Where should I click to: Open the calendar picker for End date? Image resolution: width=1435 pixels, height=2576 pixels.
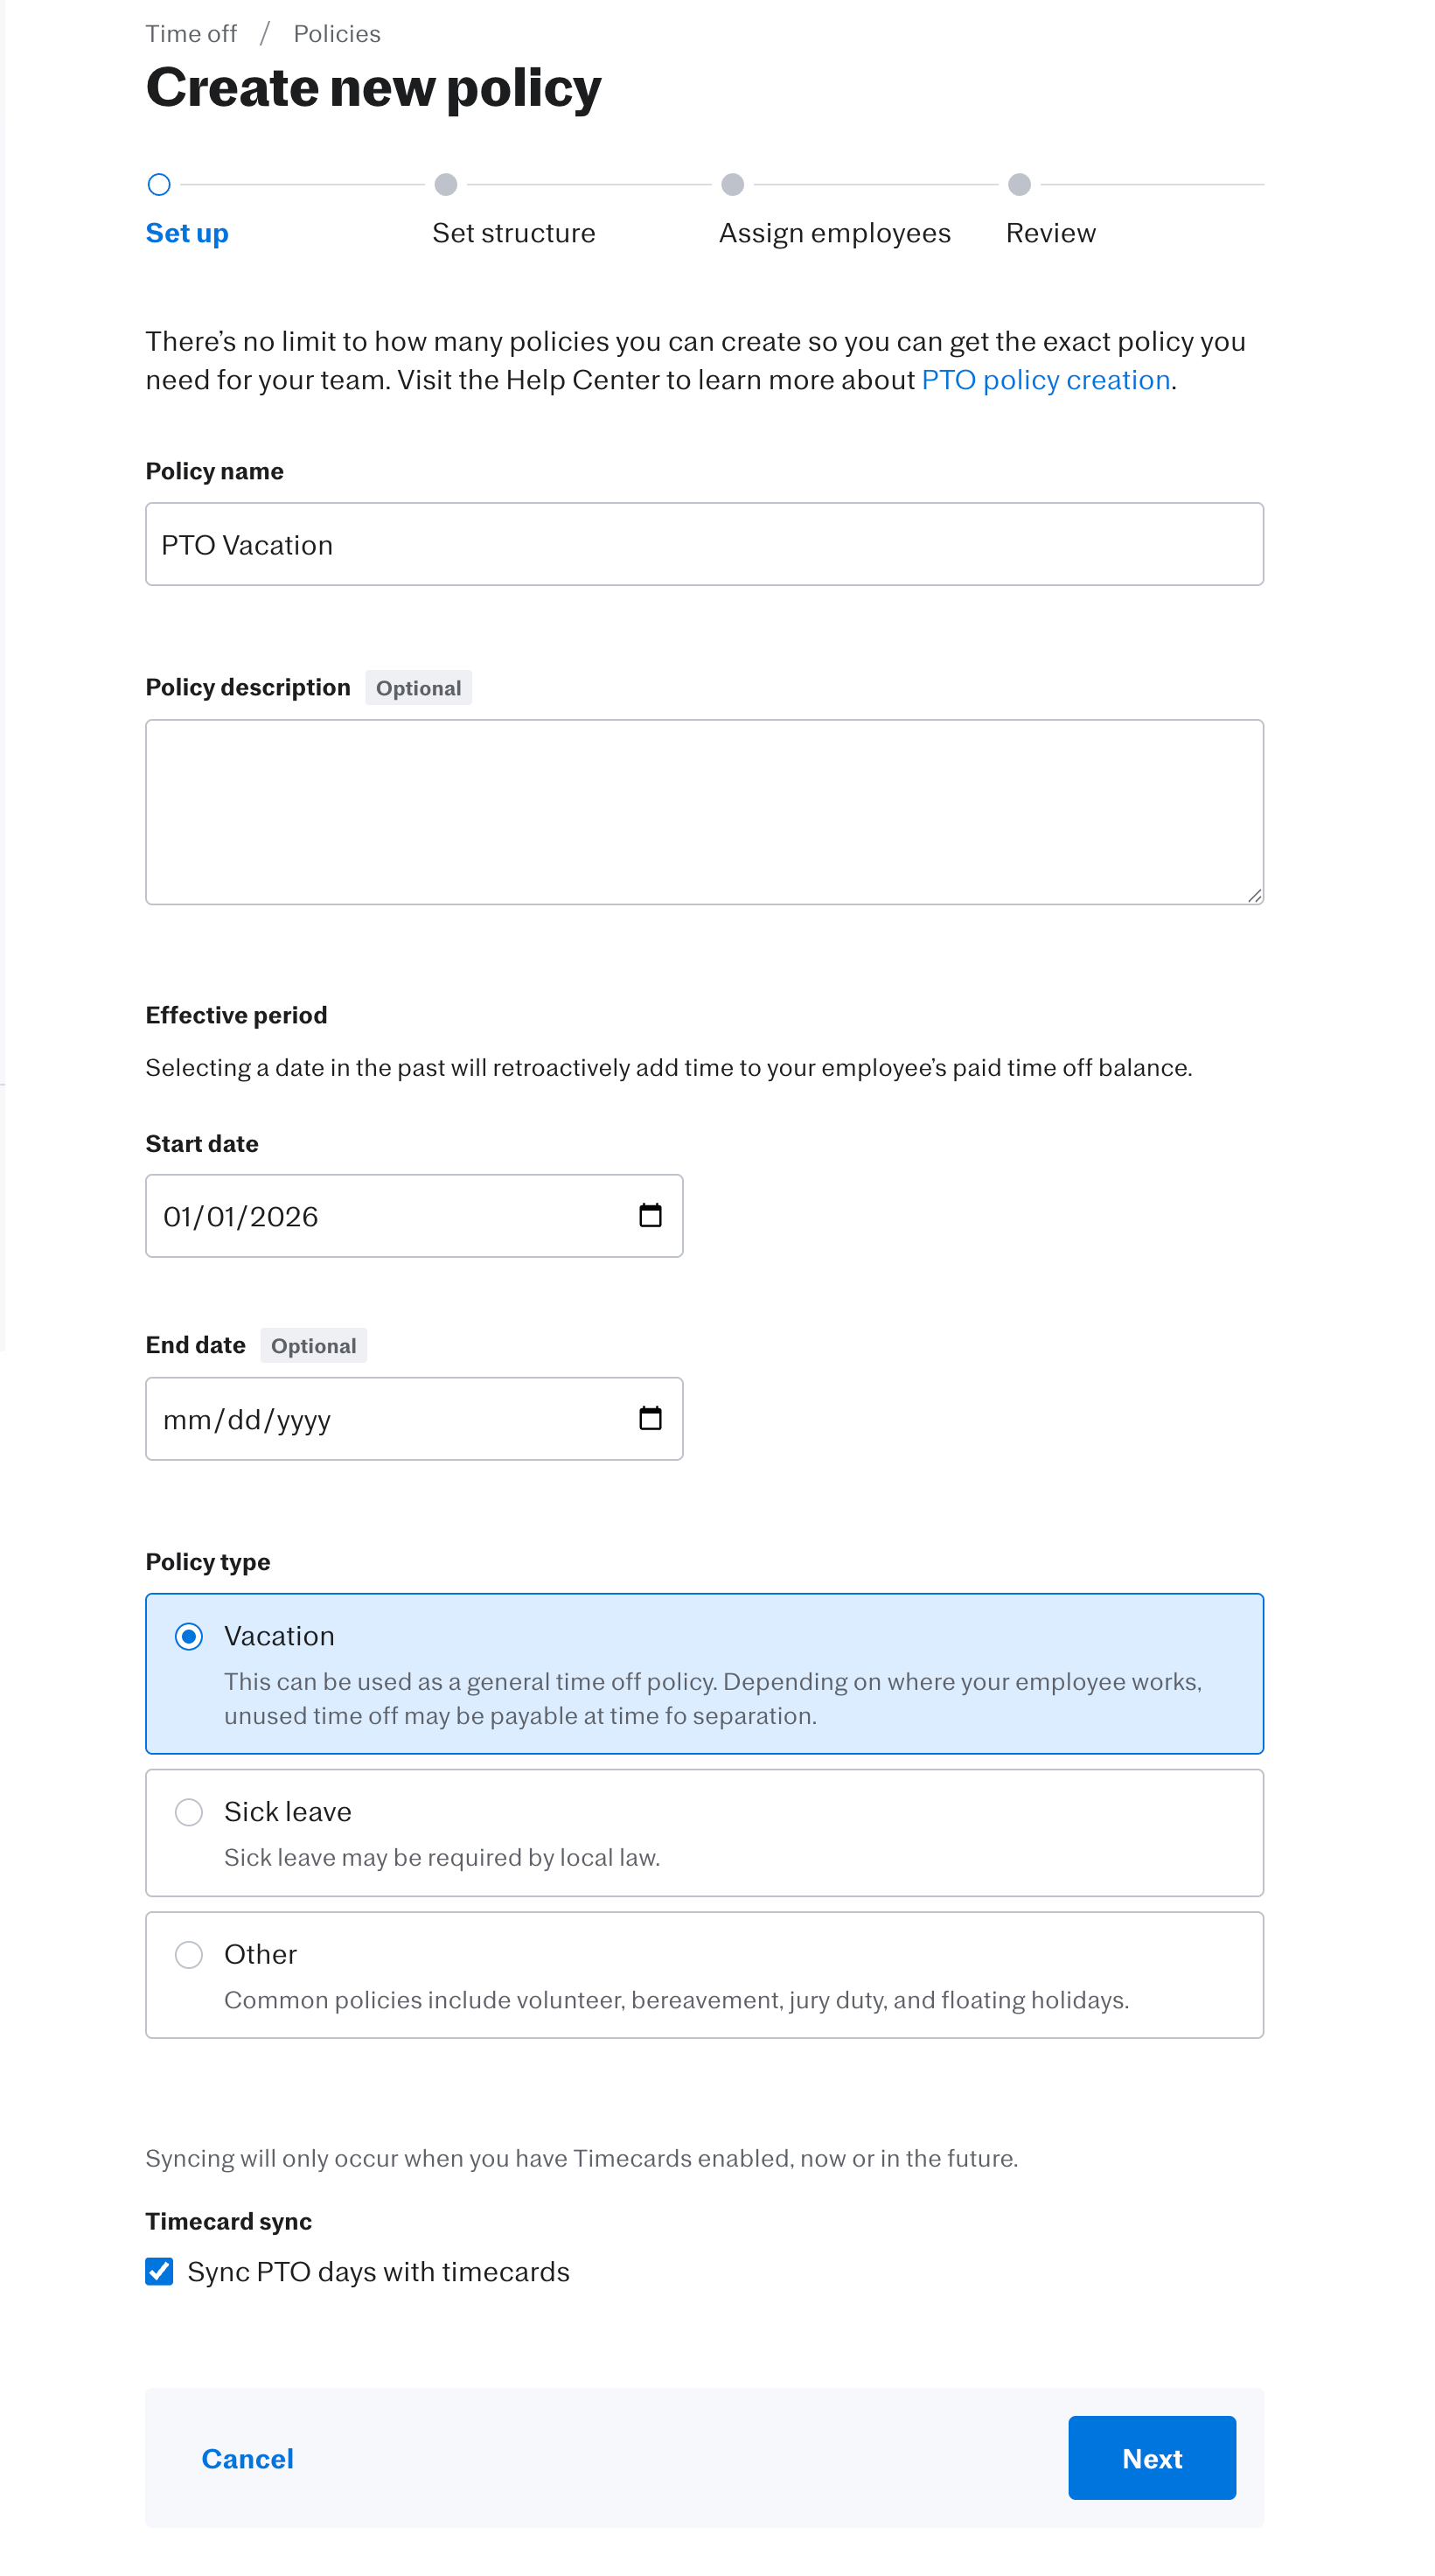click(650, 1418)
